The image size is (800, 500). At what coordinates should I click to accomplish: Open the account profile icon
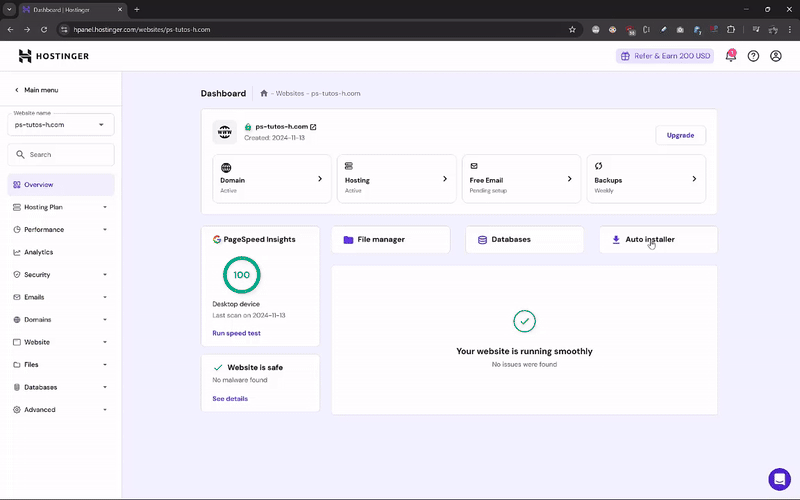(x=776, y=56)
